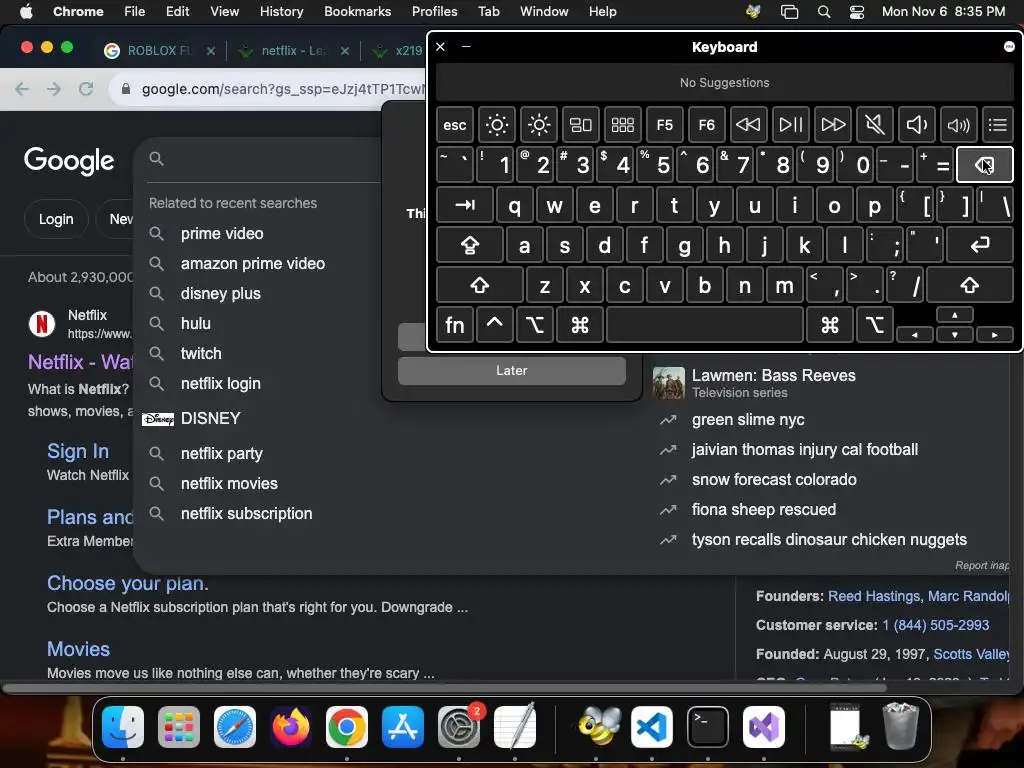This screenshot has height=768, width=1024.
Task: Open Visual Studio Code from dock
Action: click(652, 727)
